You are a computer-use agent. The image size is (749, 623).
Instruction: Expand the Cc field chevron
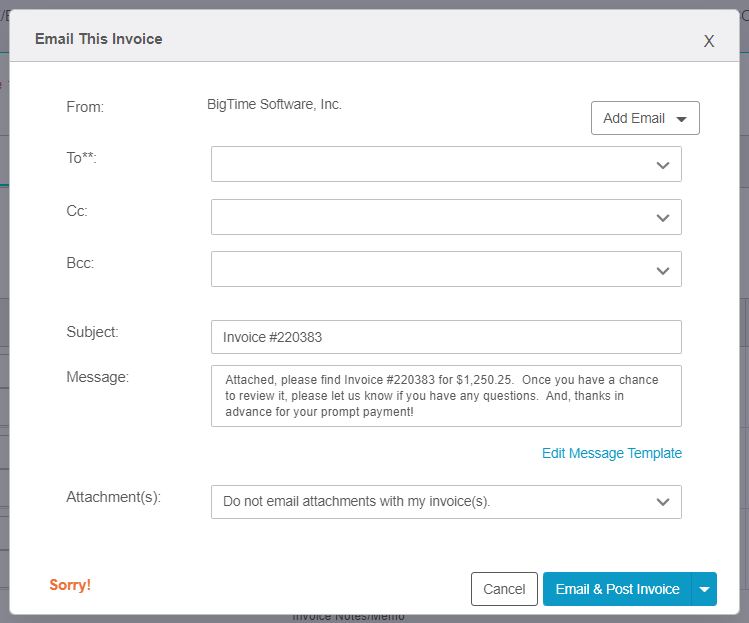(x=663, y=218)
